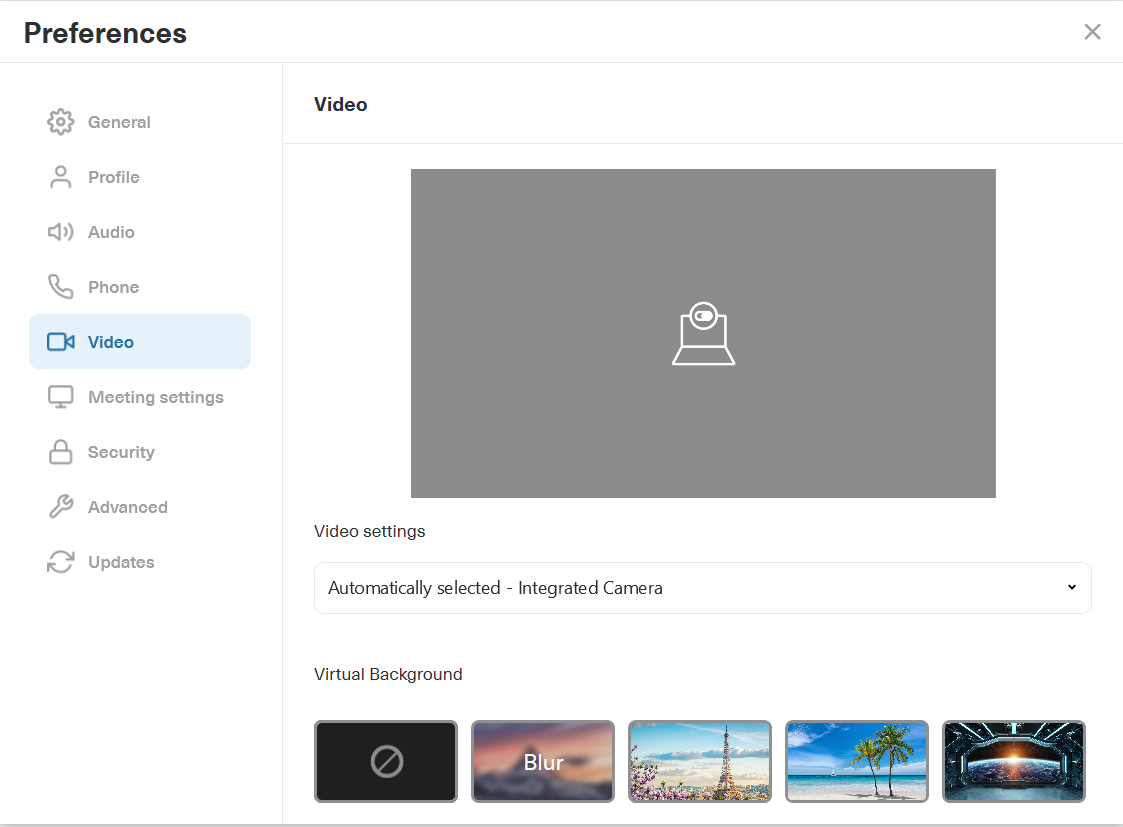Click the Security padlock icon
The width and height of the screenshot is (1123, 827).
click(x=61, y=451)
